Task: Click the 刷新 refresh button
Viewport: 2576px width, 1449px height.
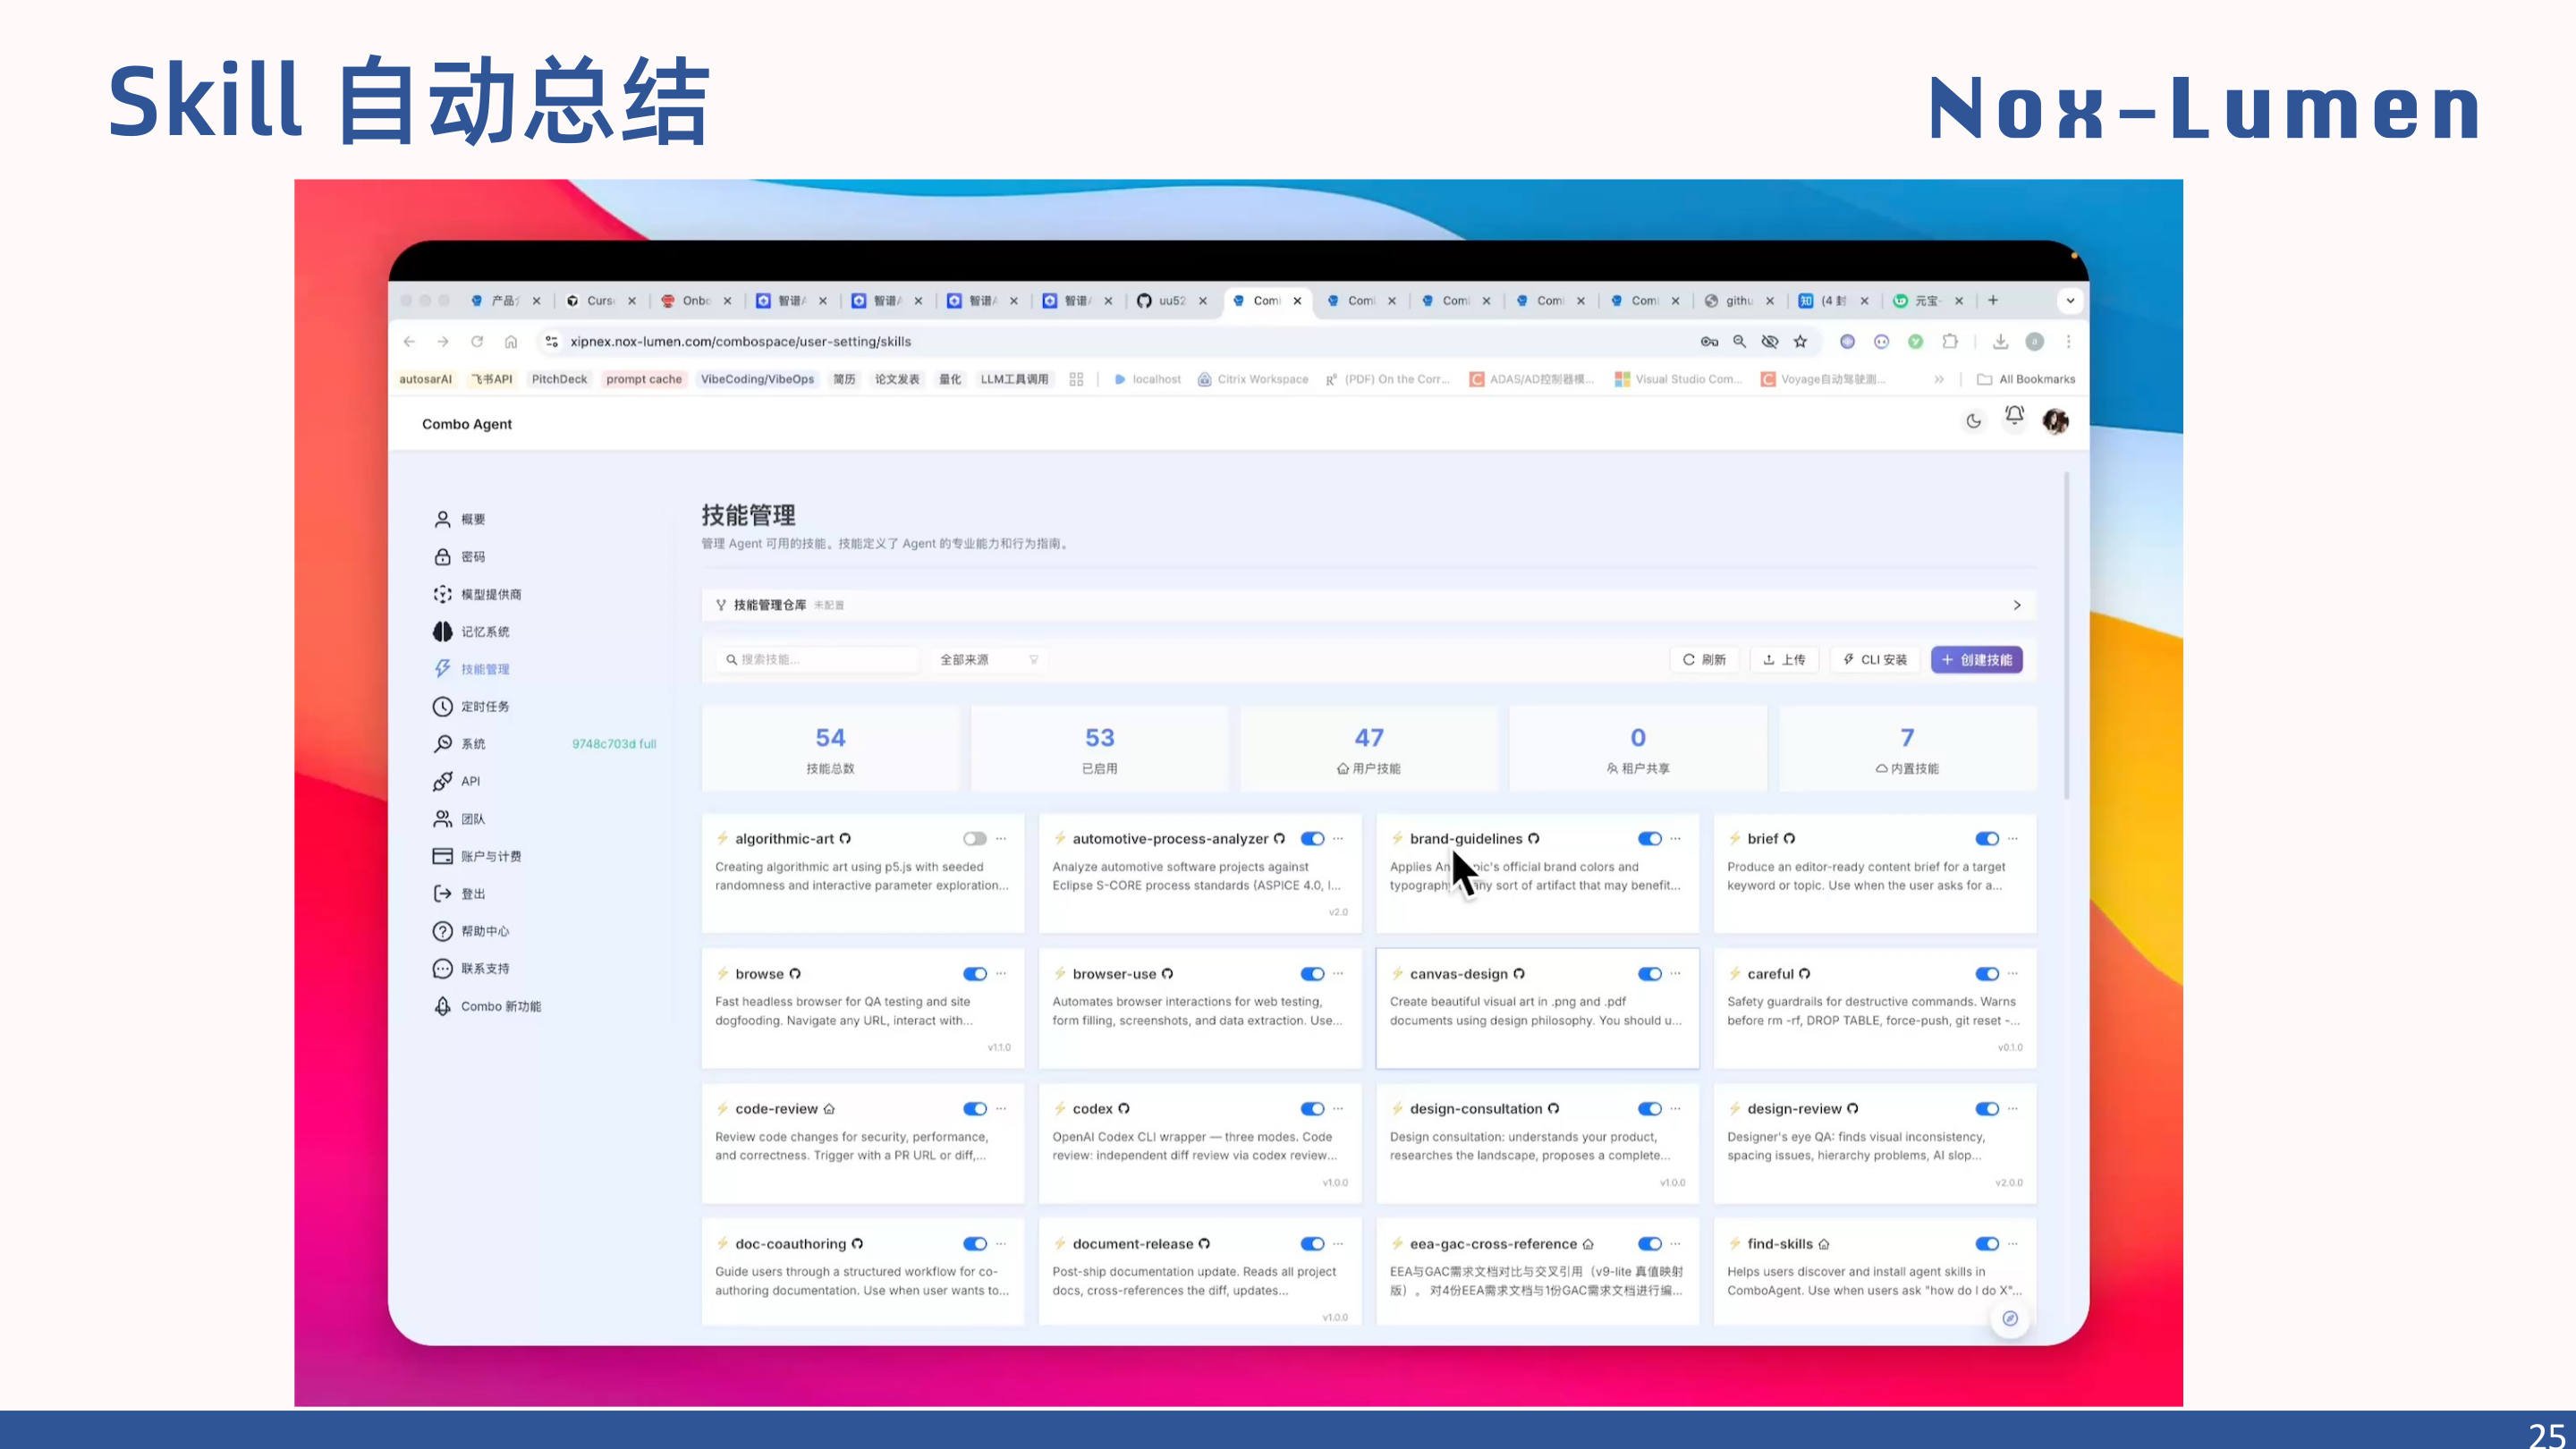Action: pos(1704,659)
